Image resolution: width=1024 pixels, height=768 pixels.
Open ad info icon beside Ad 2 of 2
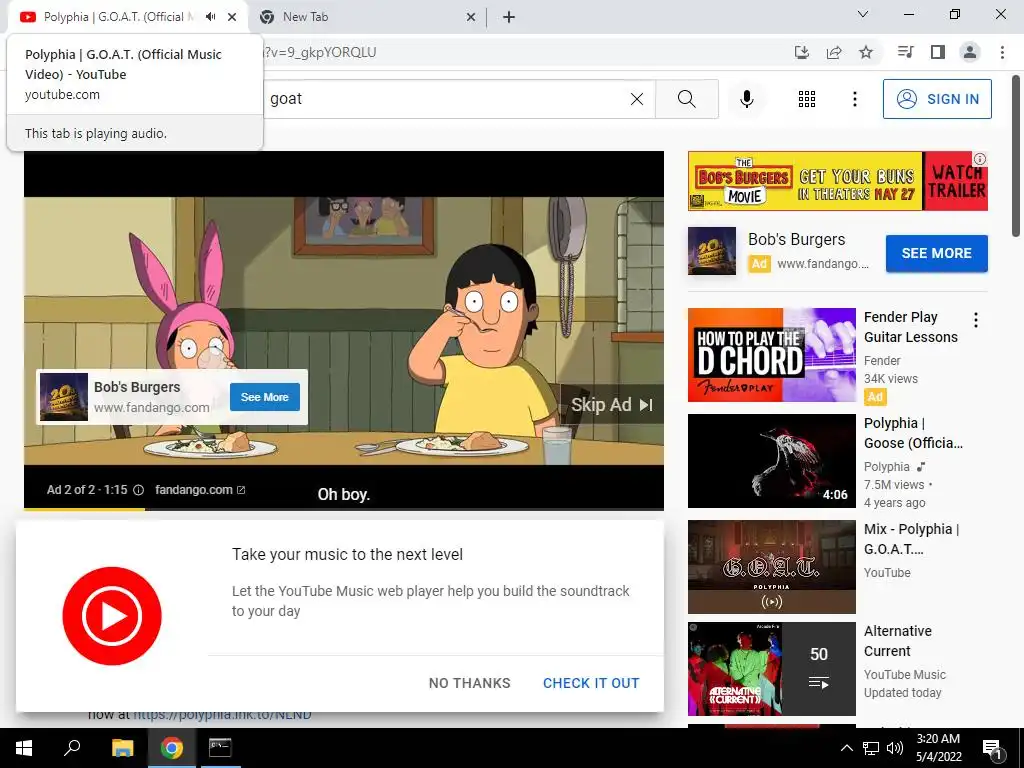[x=138, y=490]
